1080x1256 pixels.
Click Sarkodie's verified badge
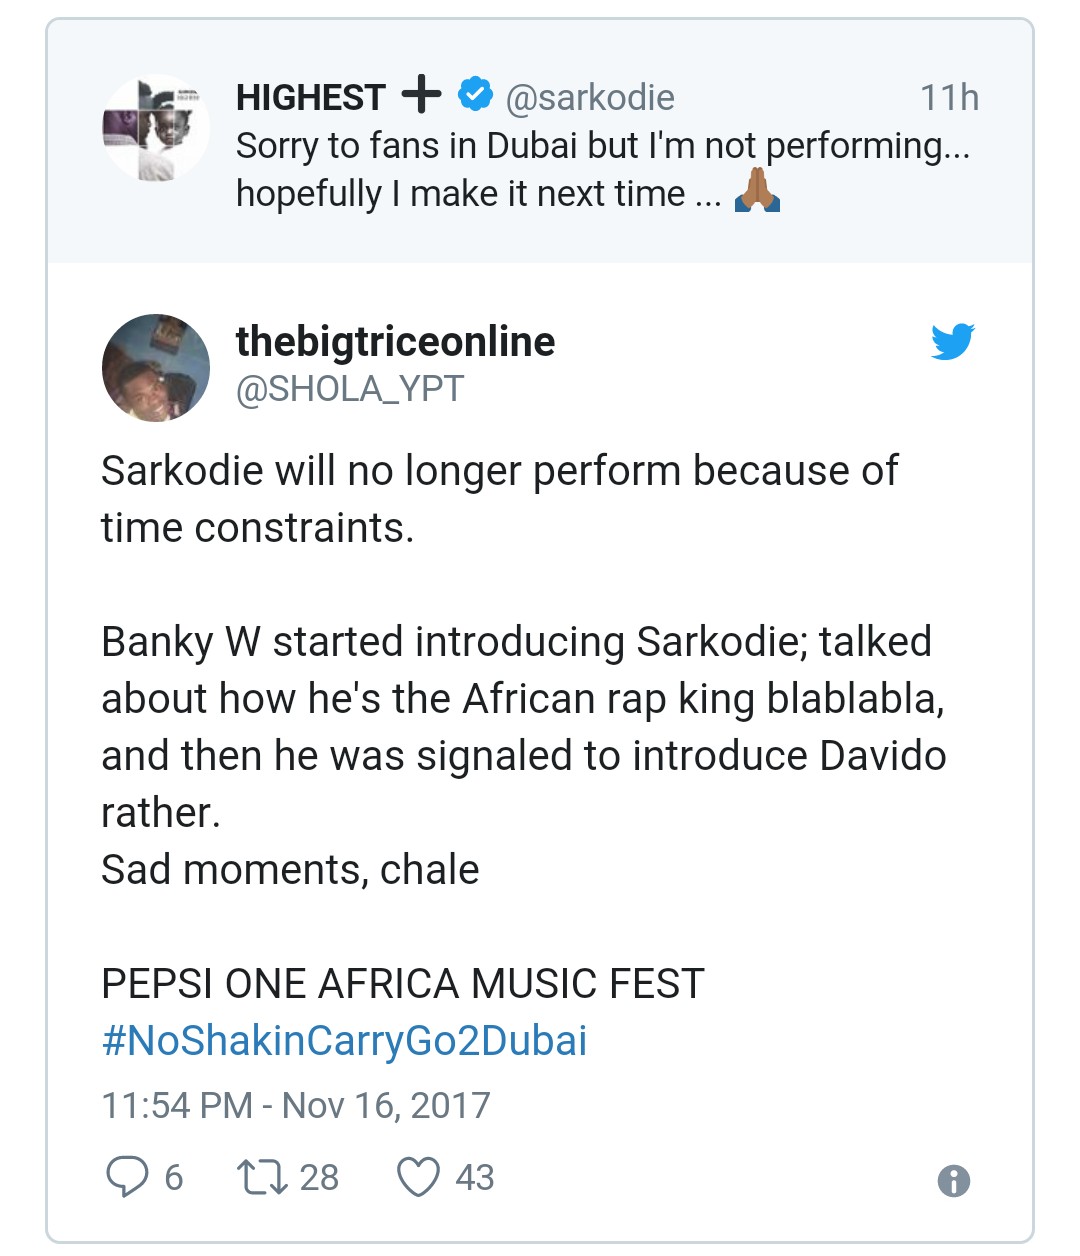pos(475,95)
